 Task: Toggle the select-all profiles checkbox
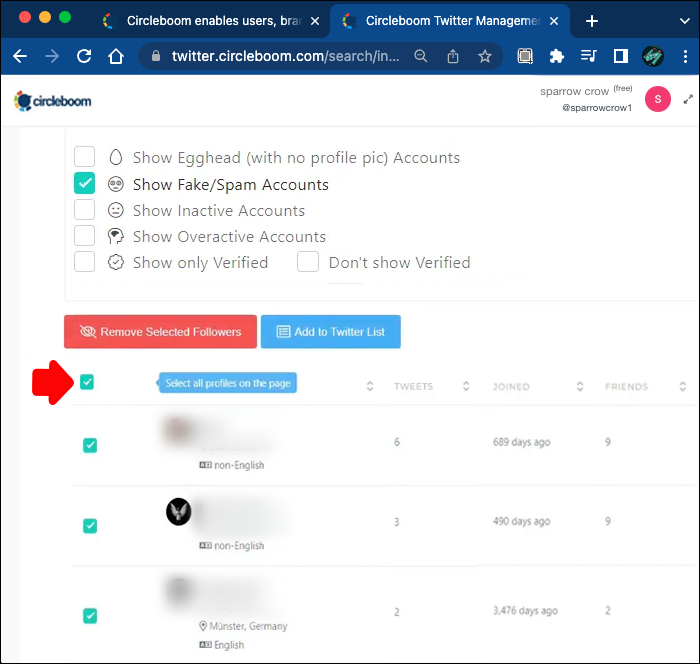(x=87, y=382)
